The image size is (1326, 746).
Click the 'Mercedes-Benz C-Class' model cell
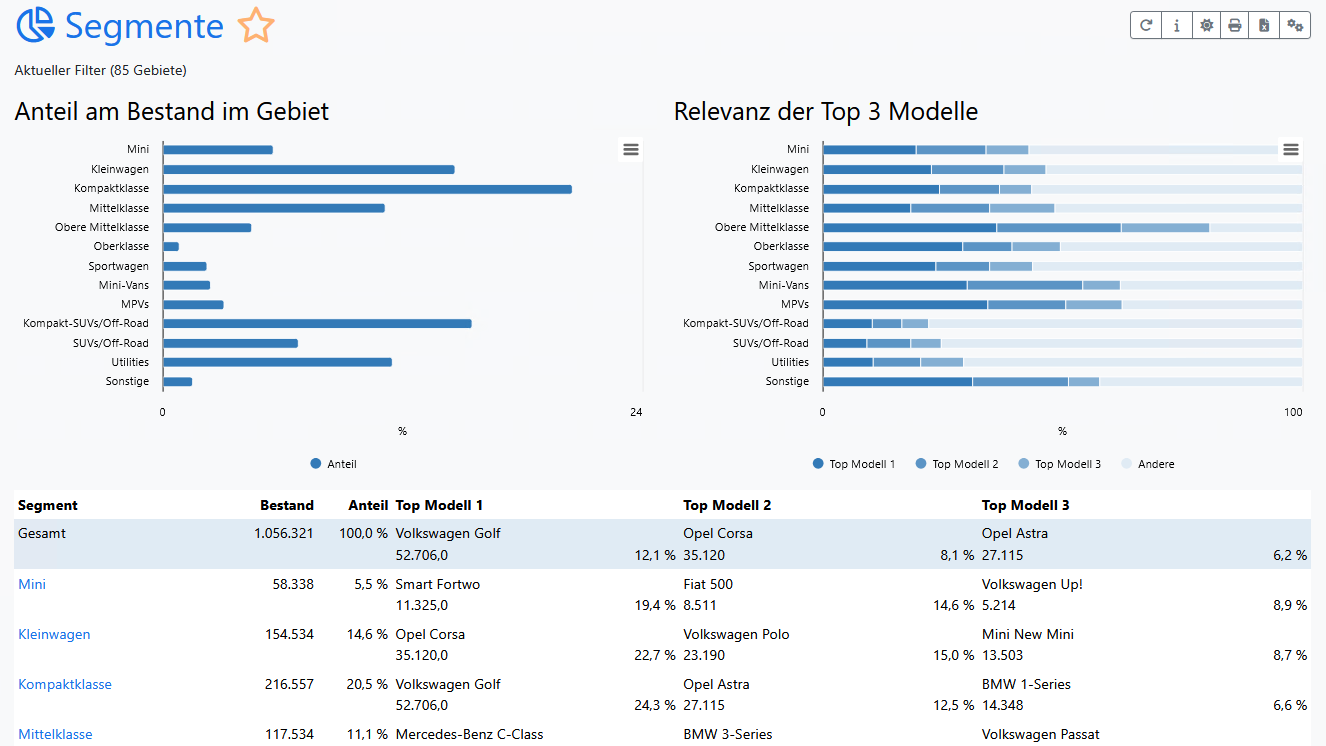click(x=470, y=734)
